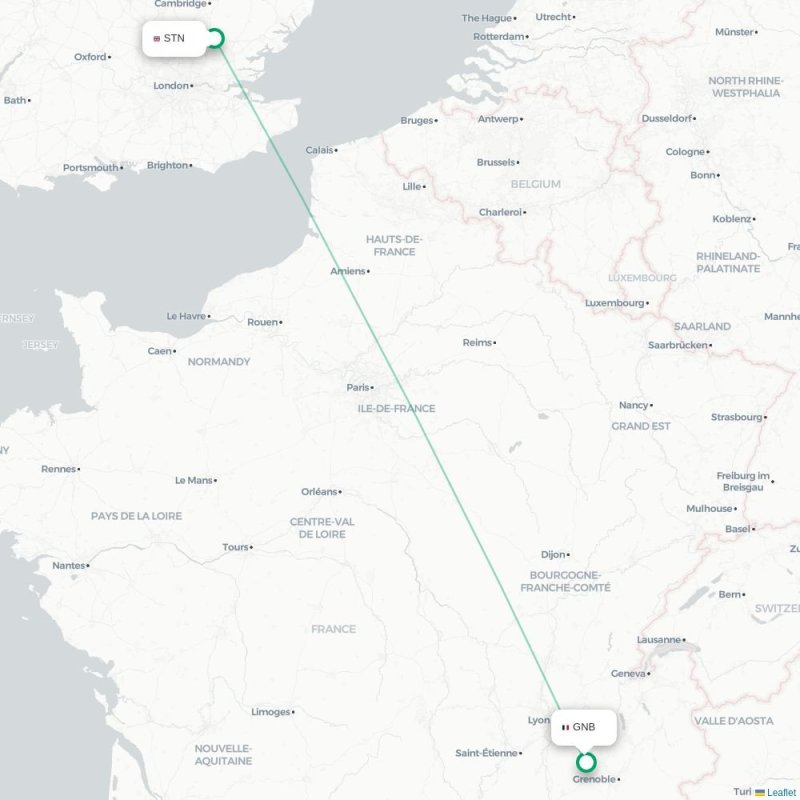
Task: Click the Strasbourg city label
Action: tap(737, 417)
